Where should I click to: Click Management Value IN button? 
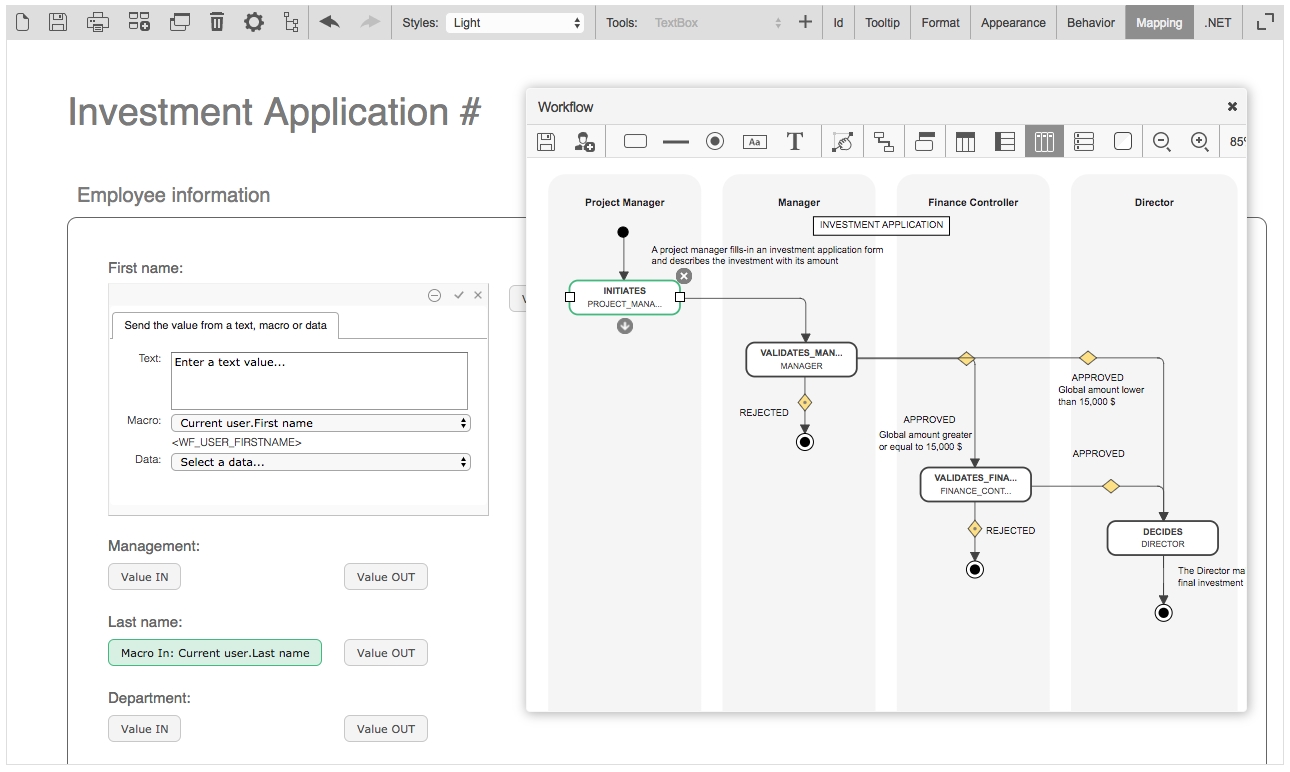point(145,577)
